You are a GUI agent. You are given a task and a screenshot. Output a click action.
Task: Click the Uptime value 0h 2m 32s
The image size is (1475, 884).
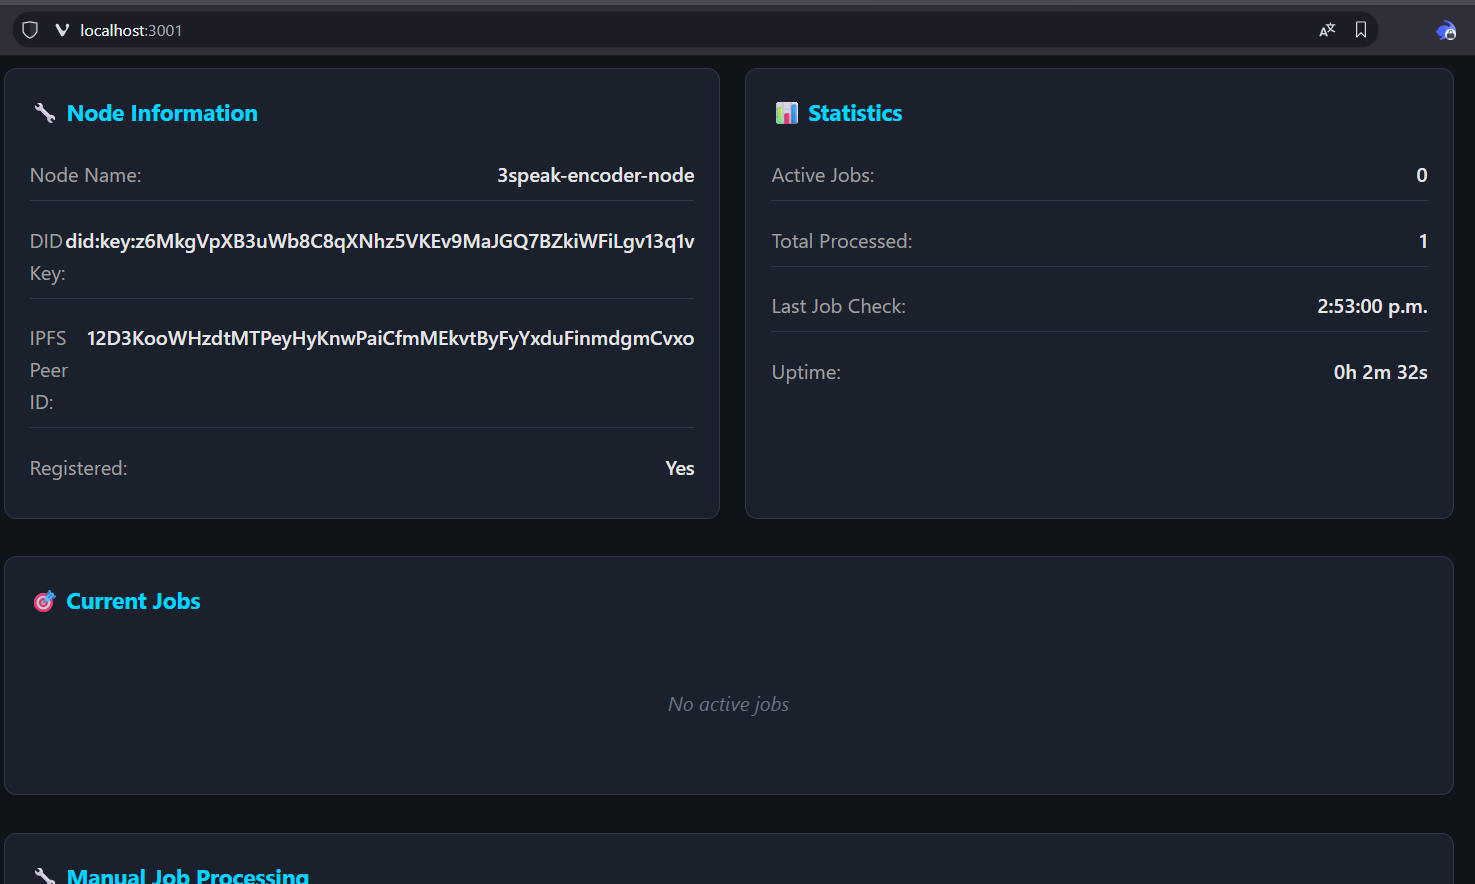click(1380, 372)
